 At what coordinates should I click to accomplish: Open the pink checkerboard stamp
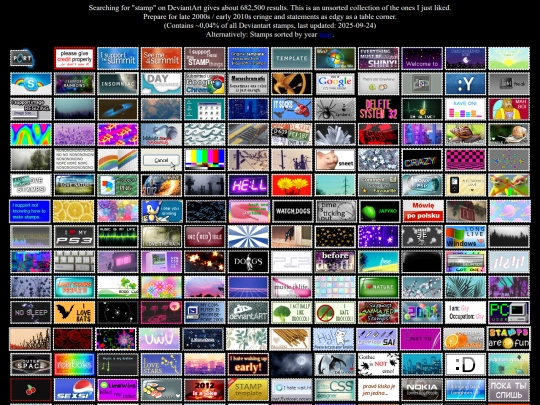coord(465,160)
